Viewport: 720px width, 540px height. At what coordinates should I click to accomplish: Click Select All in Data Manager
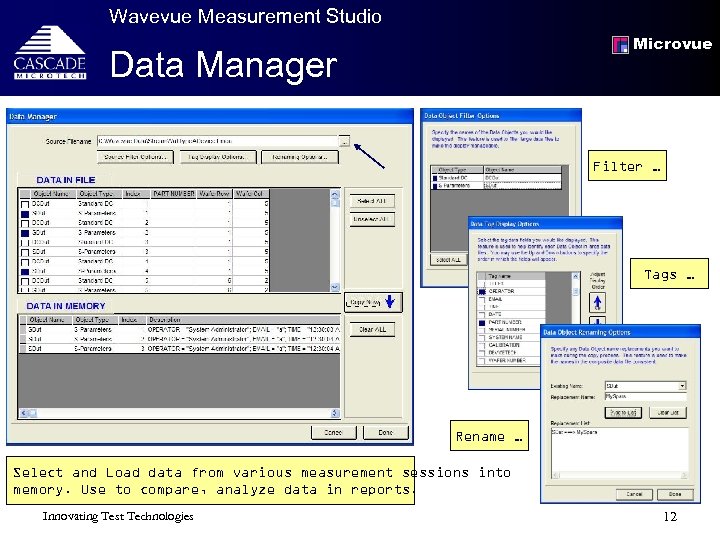coord(372,201)
